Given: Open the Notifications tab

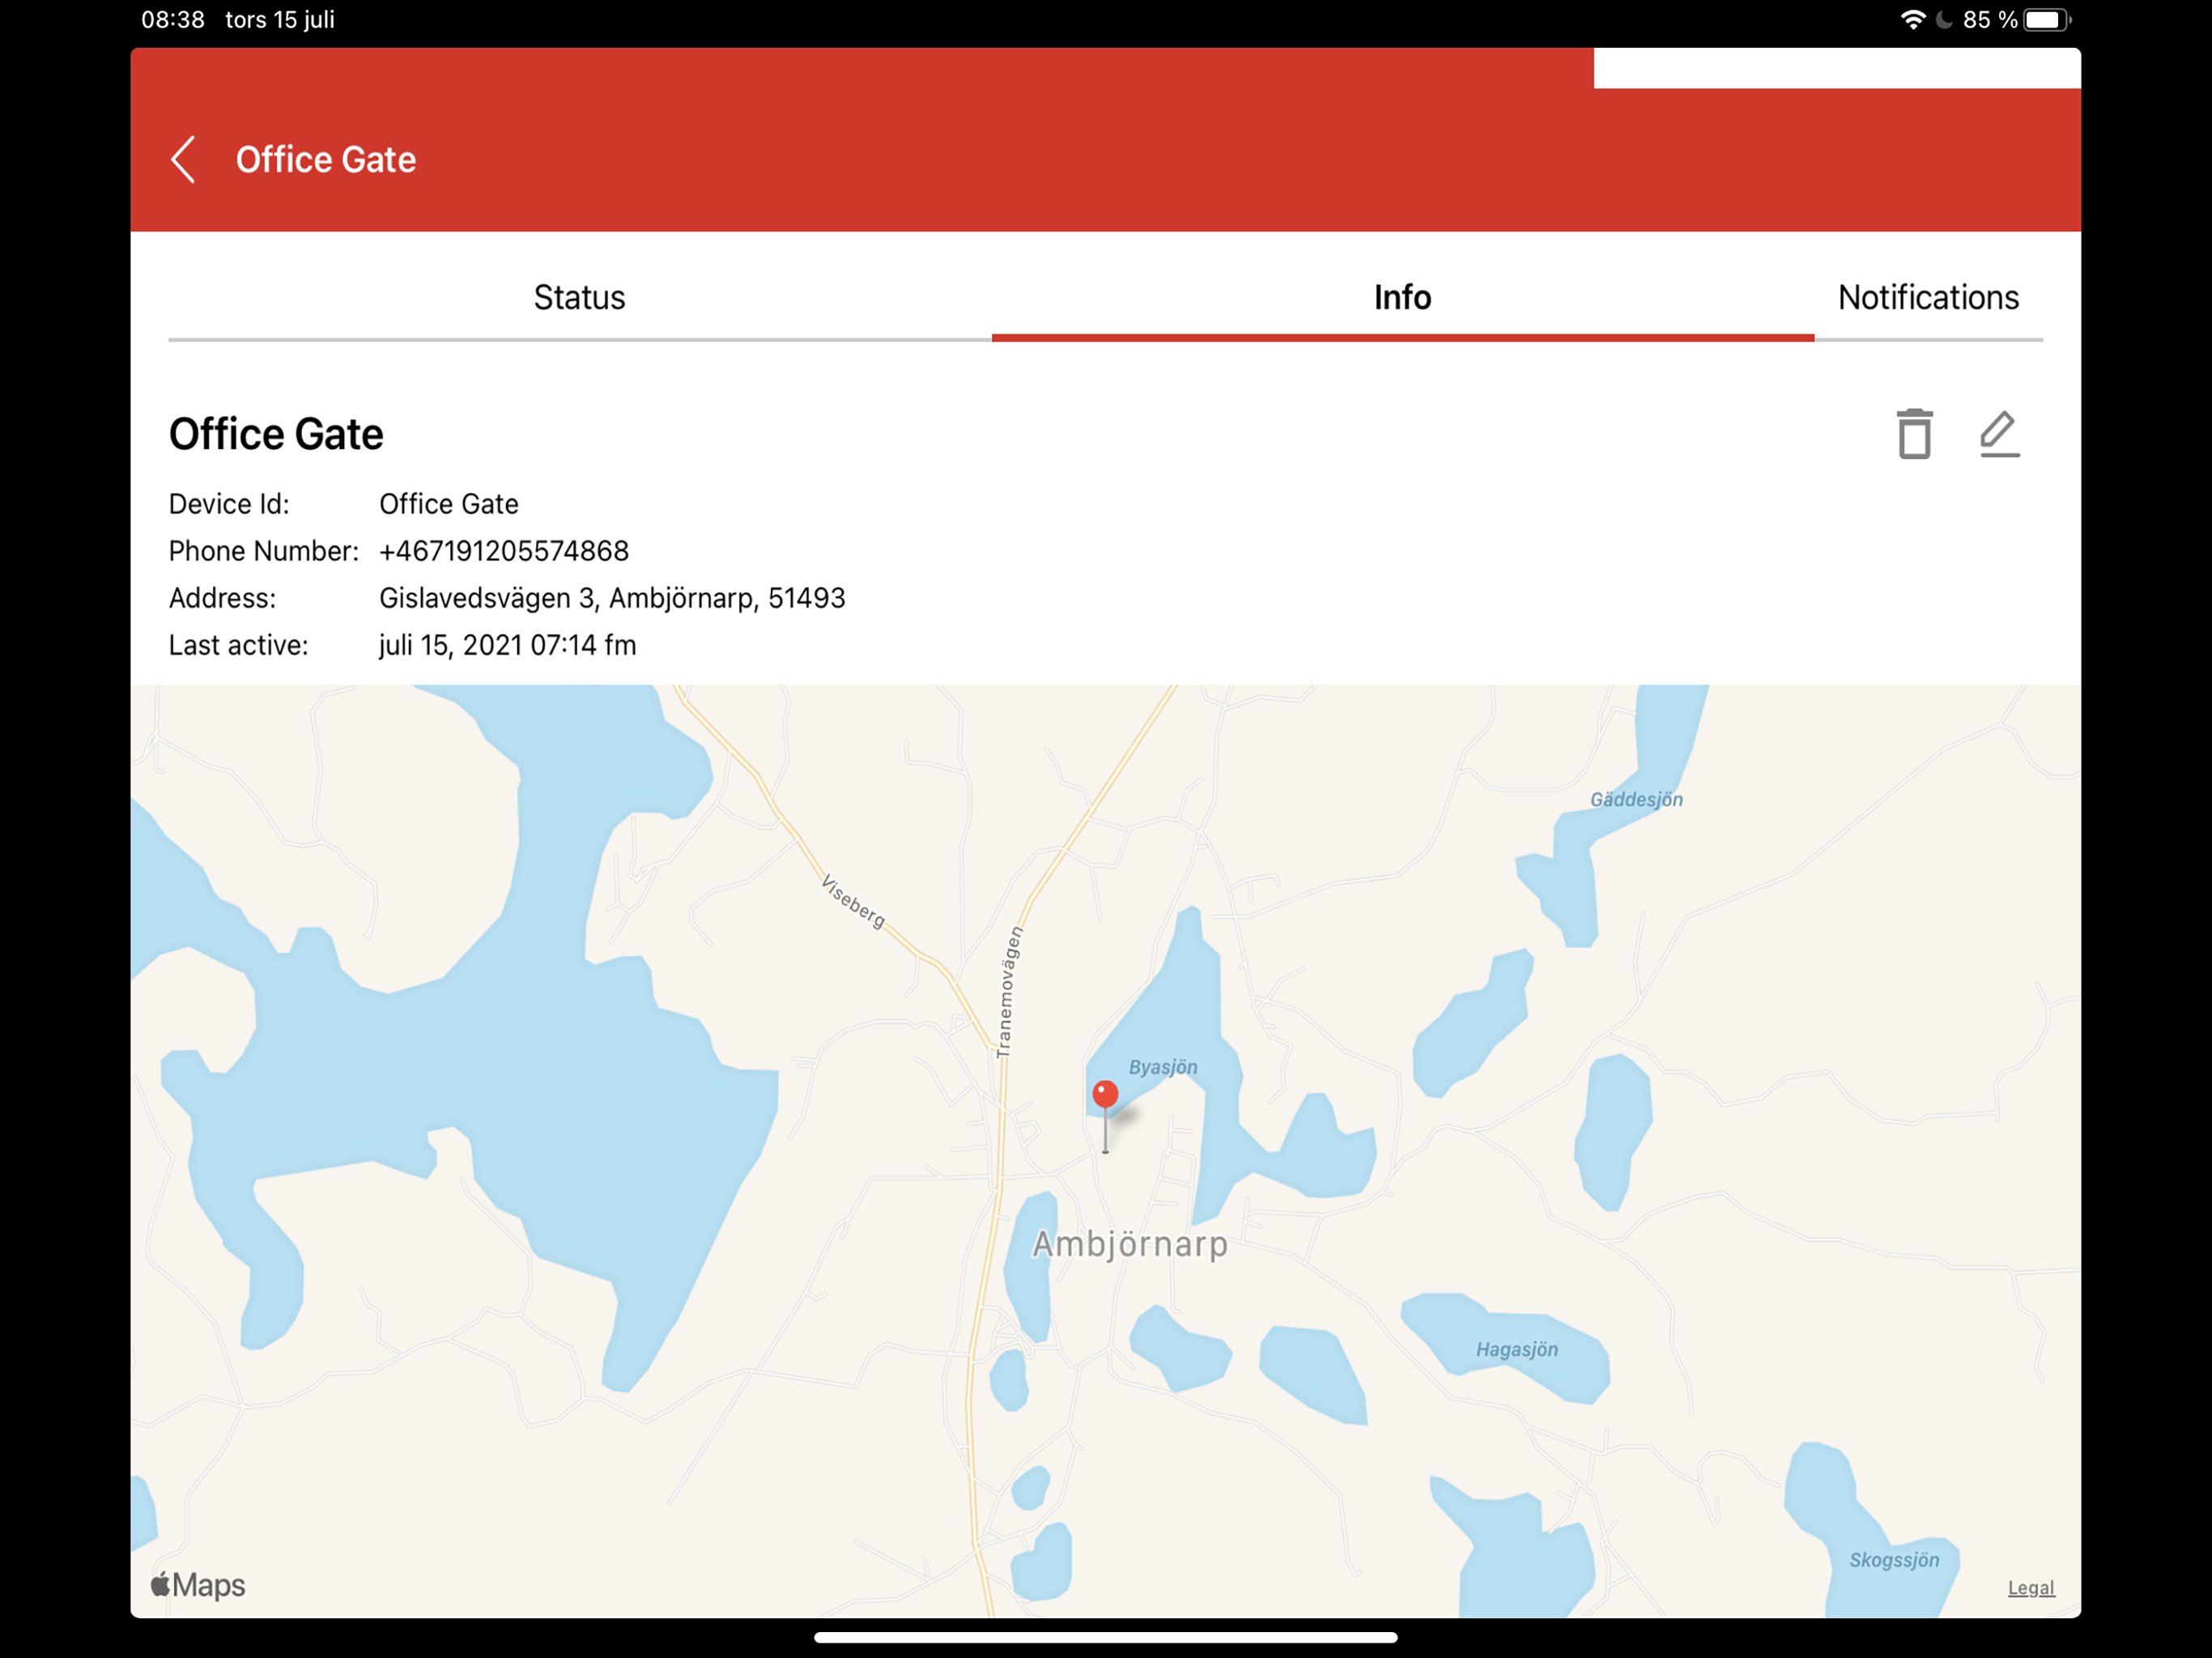Looking at the screenshot, I should point(1927,297).
